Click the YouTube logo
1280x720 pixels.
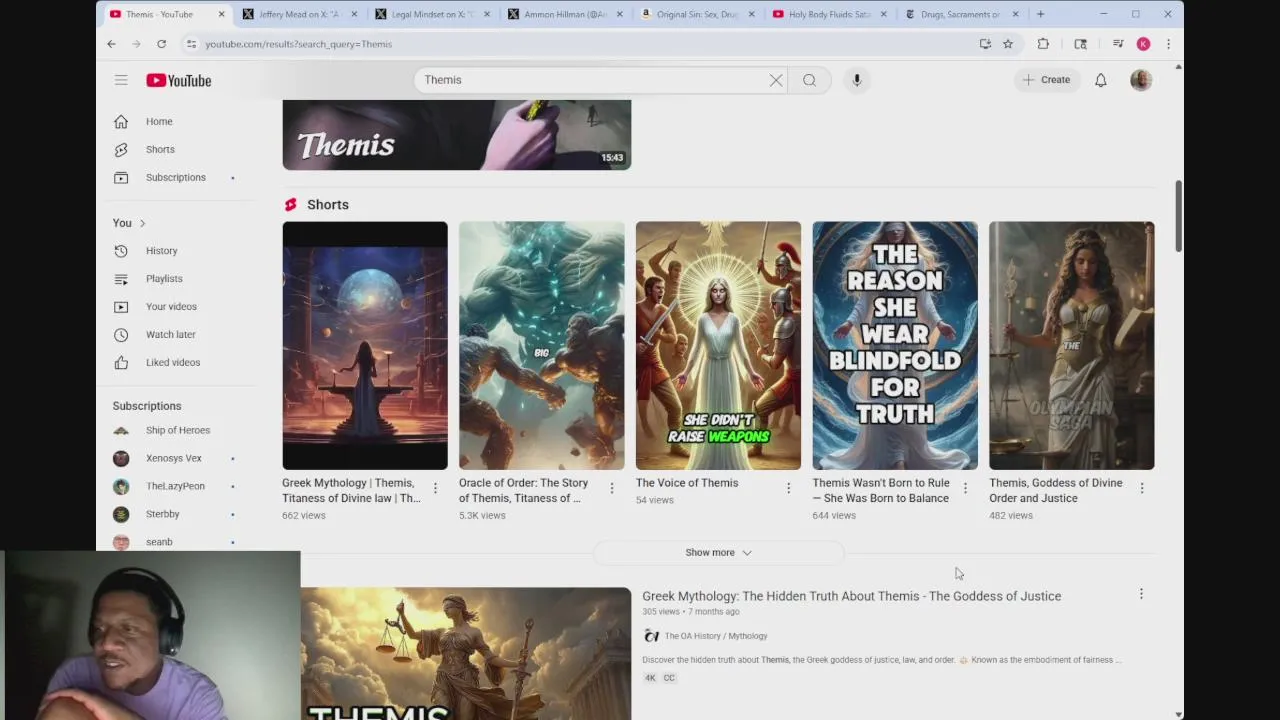coord(179,80)
